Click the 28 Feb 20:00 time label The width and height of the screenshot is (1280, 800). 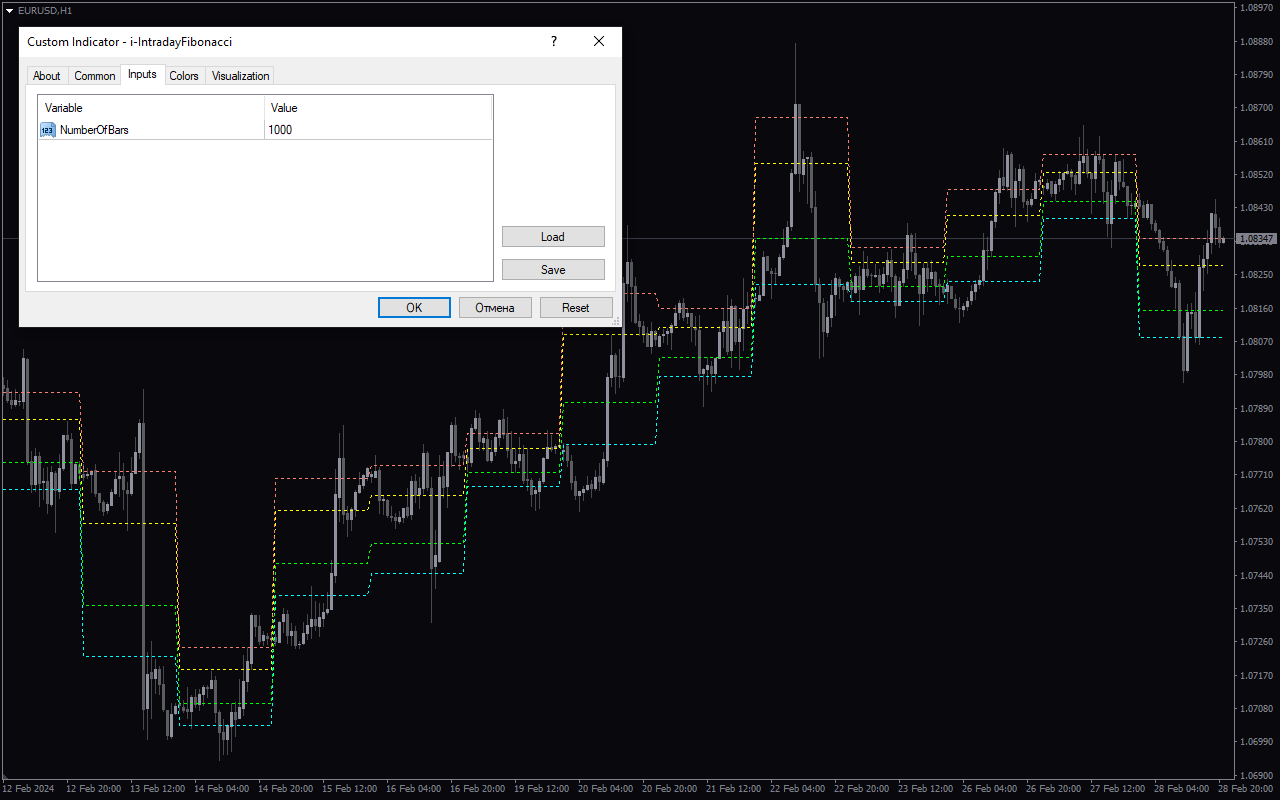click(x=1246, y=789)
